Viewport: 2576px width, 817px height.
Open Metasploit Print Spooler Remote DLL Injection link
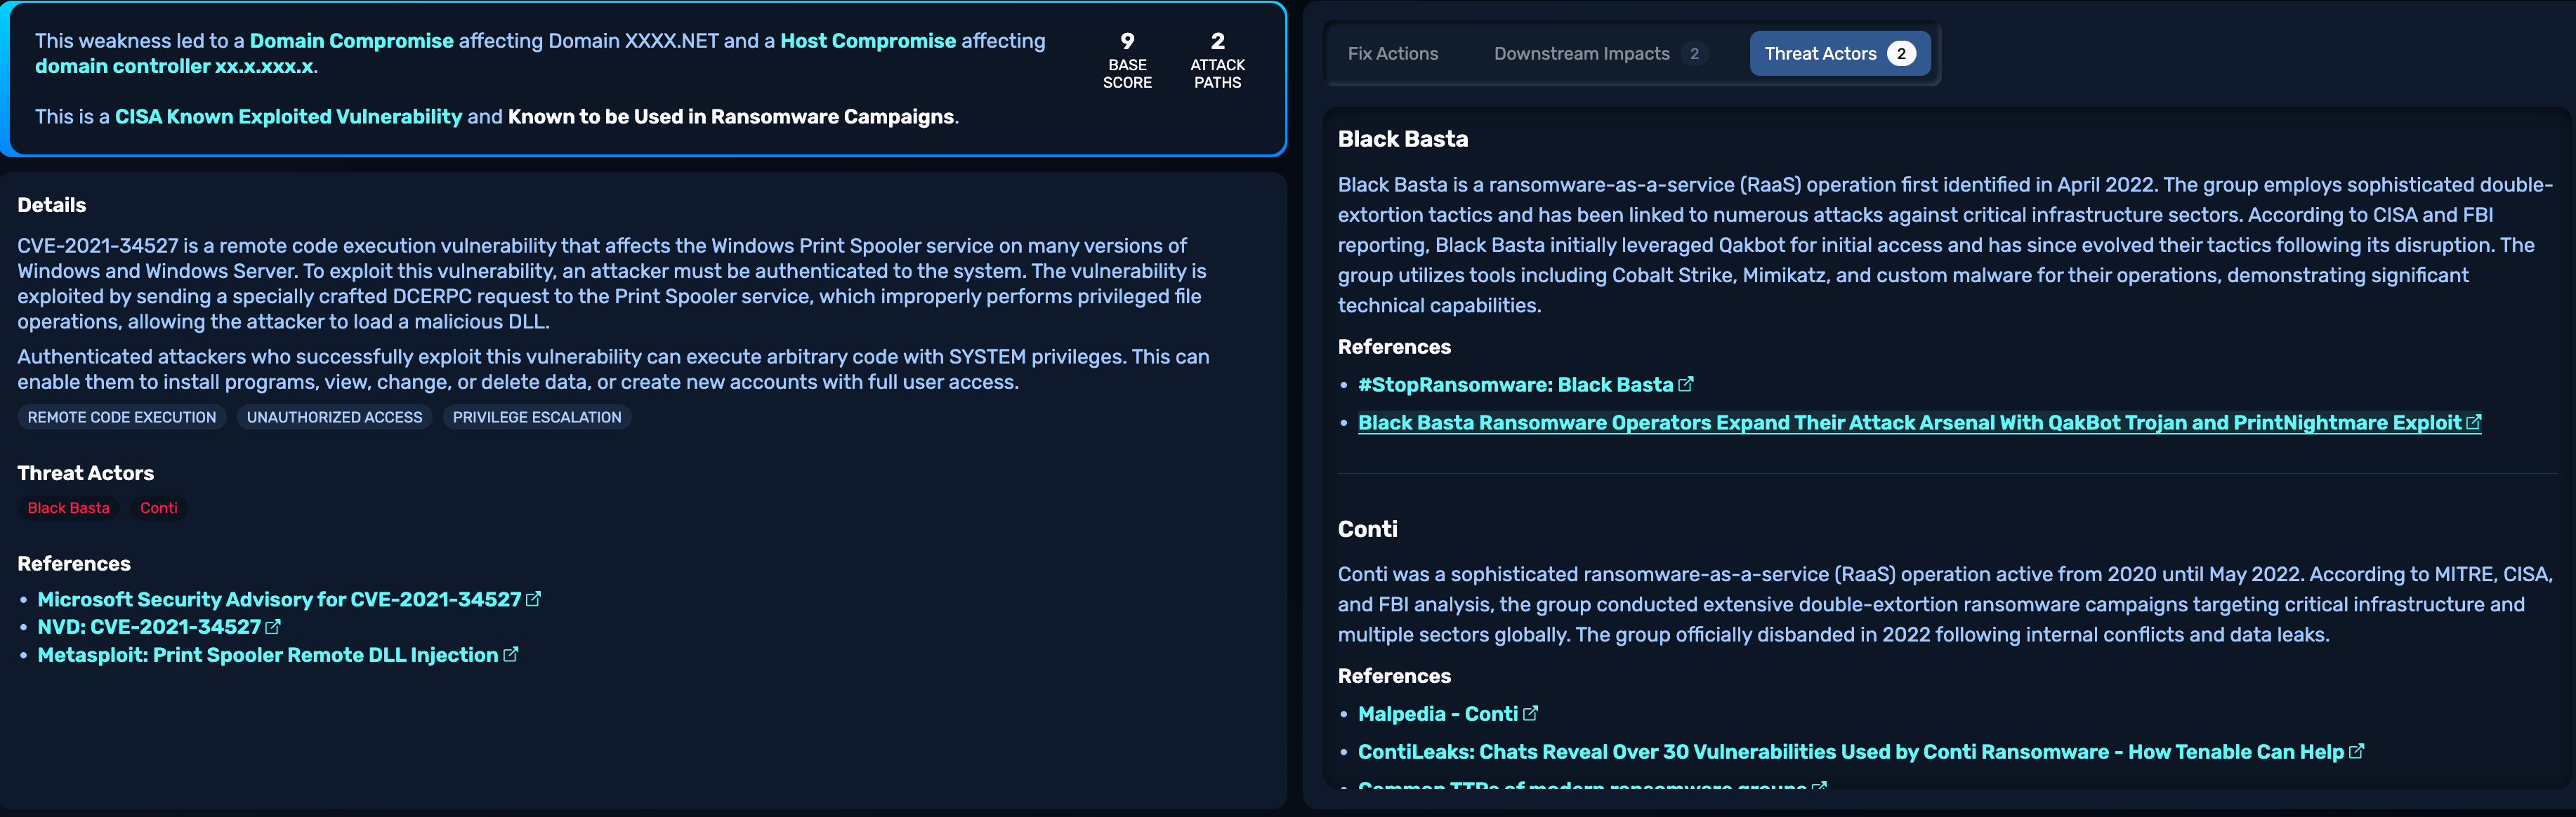(267, 655)
